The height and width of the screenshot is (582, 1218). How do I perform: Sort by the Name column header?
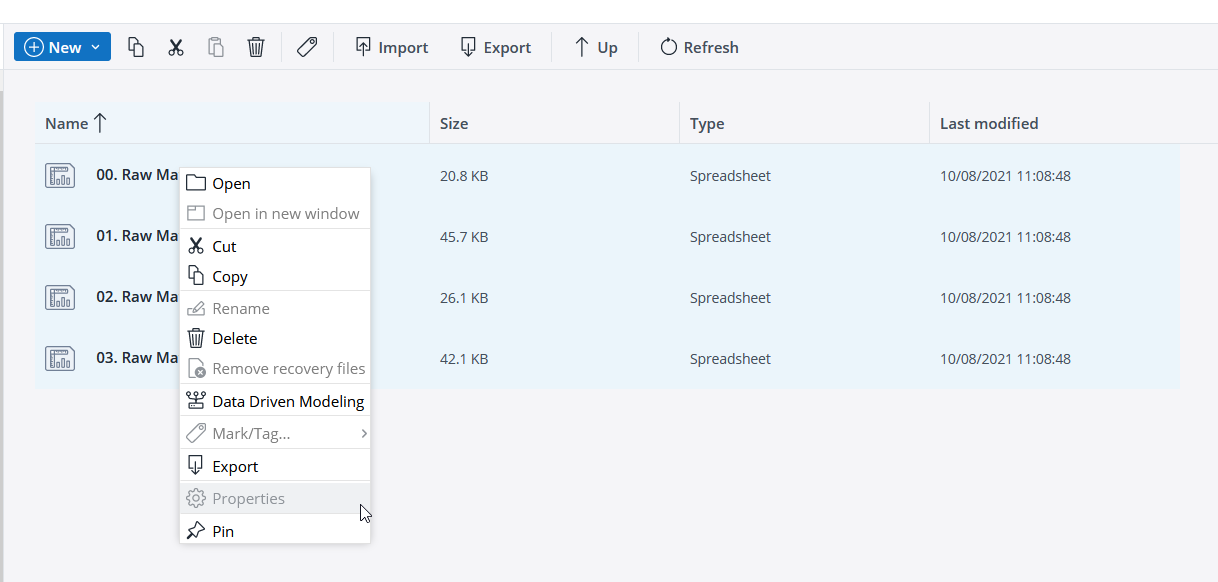[67, 124]
